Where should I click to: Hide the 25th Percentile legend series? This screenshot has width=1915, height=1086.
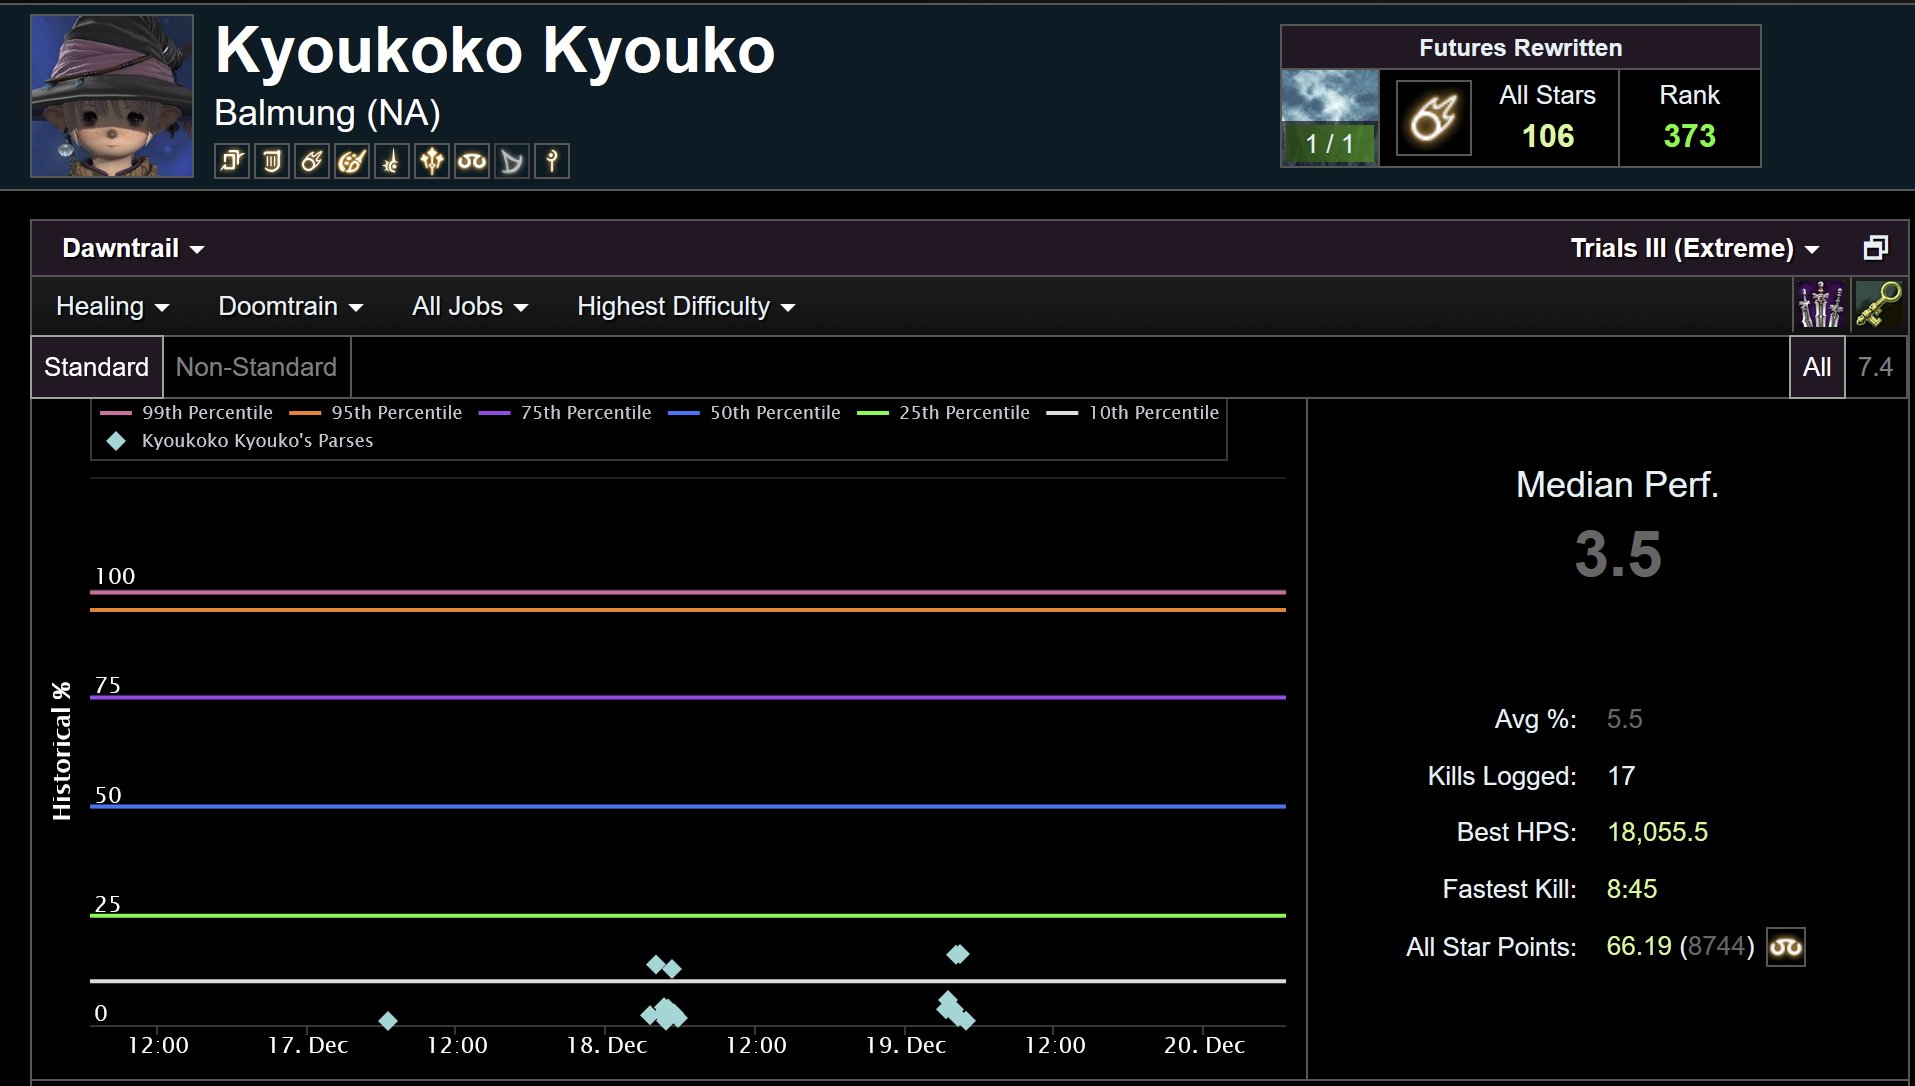click(943, 413)
